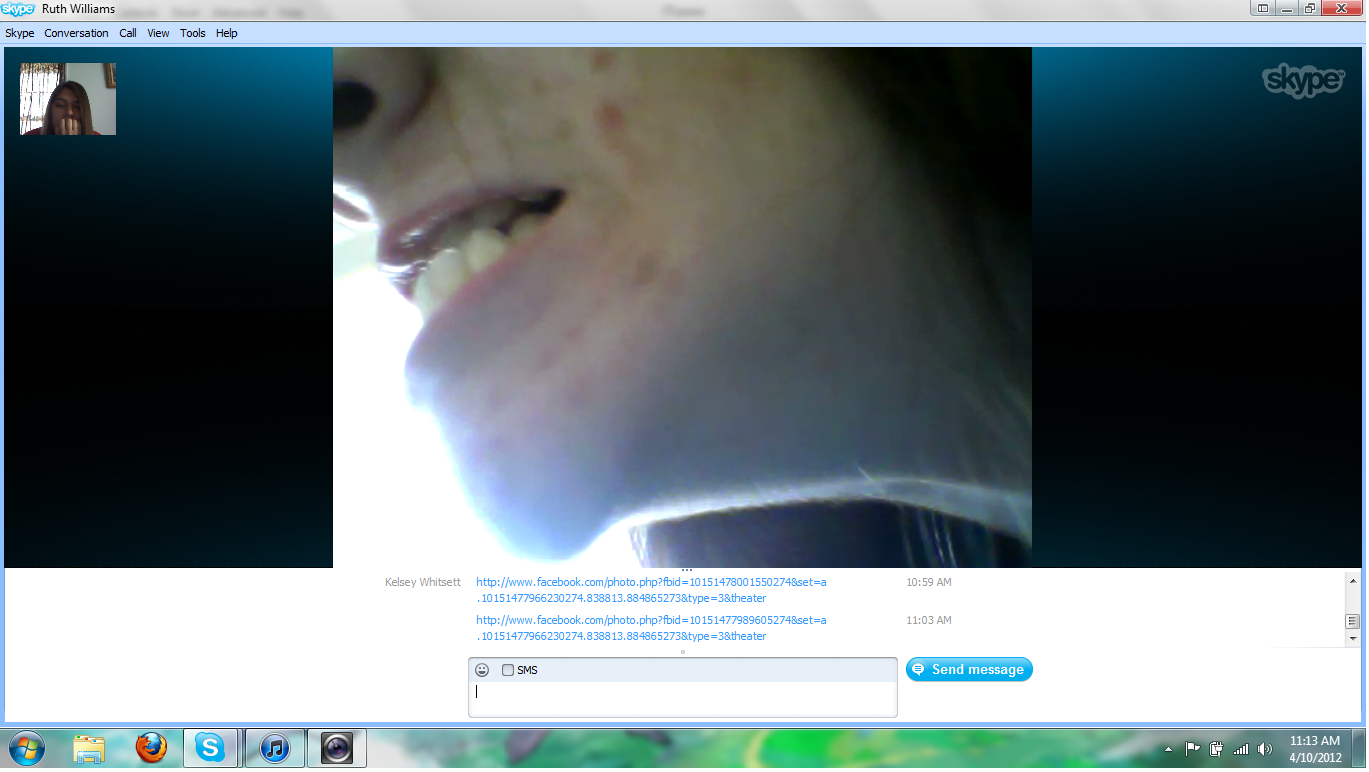Image resolution: width=1369 pixels, height=772 pixels.
Task: Open the emoticon picker smiley icon
Action: tap(482, 670)
